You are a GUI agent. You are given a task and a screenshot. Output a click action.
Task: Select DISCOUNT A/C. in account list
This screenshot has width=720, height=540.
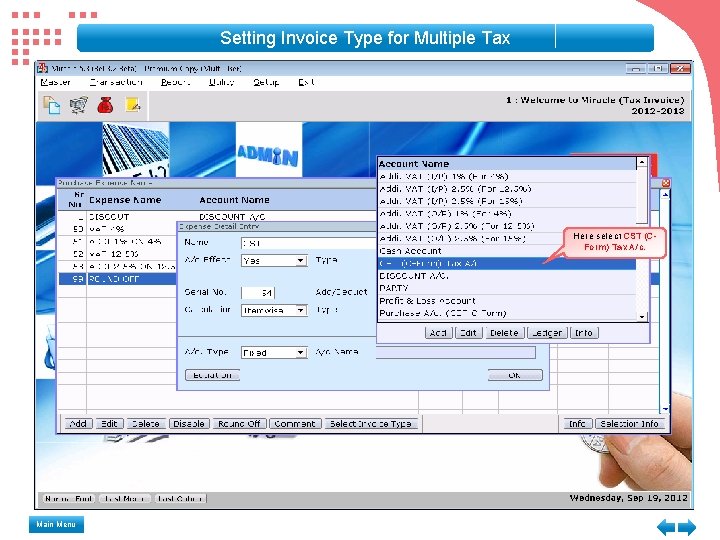[506, 276]
